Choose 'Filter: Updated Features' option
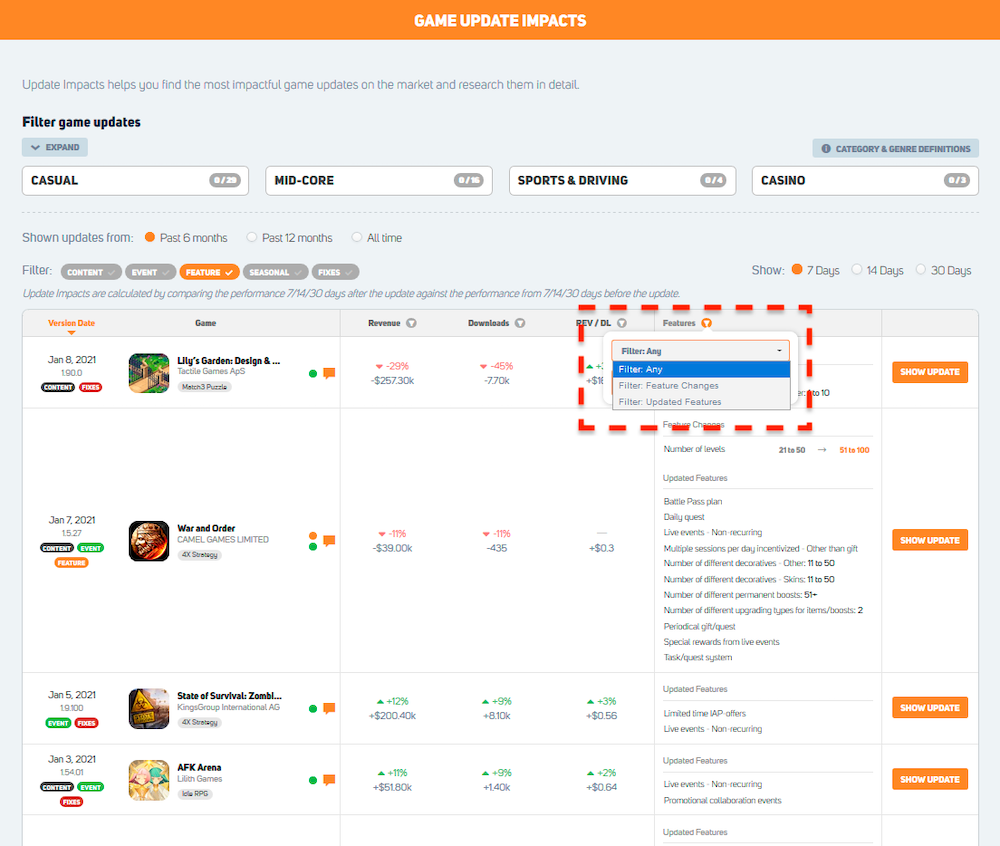The image size is (1000, 846). click(702, 402)
